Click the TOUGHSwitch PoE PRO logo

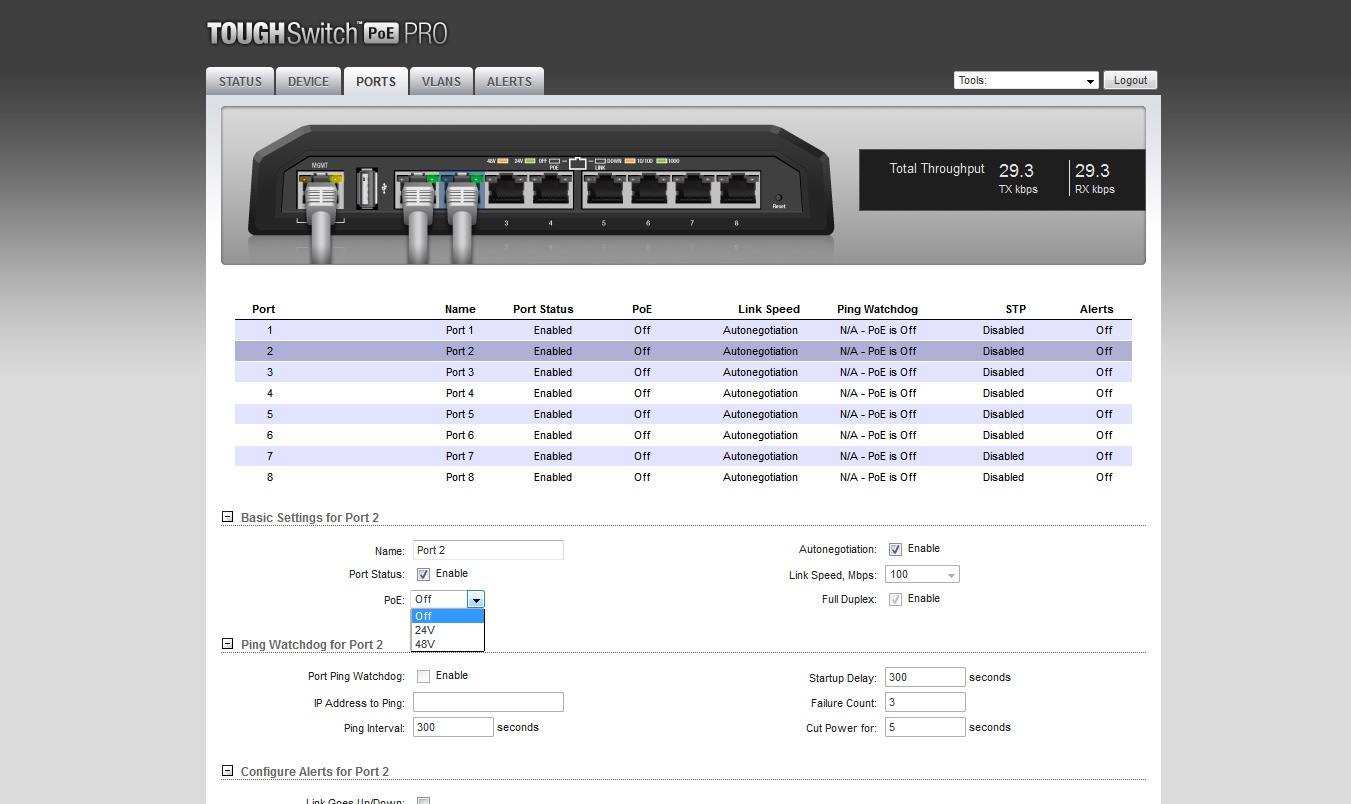click(x=327, y=33)
